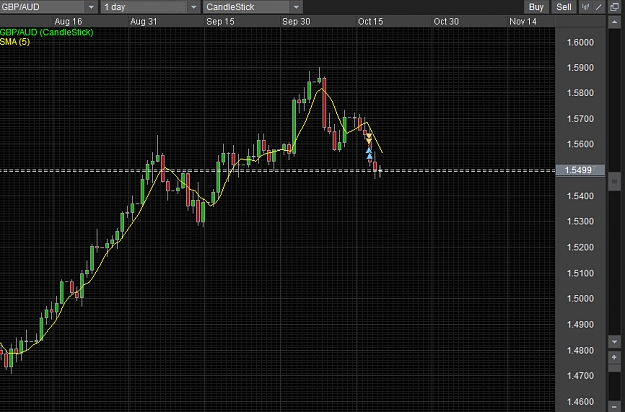
Task: Select the trend line drawing tool
Action: 599,7
